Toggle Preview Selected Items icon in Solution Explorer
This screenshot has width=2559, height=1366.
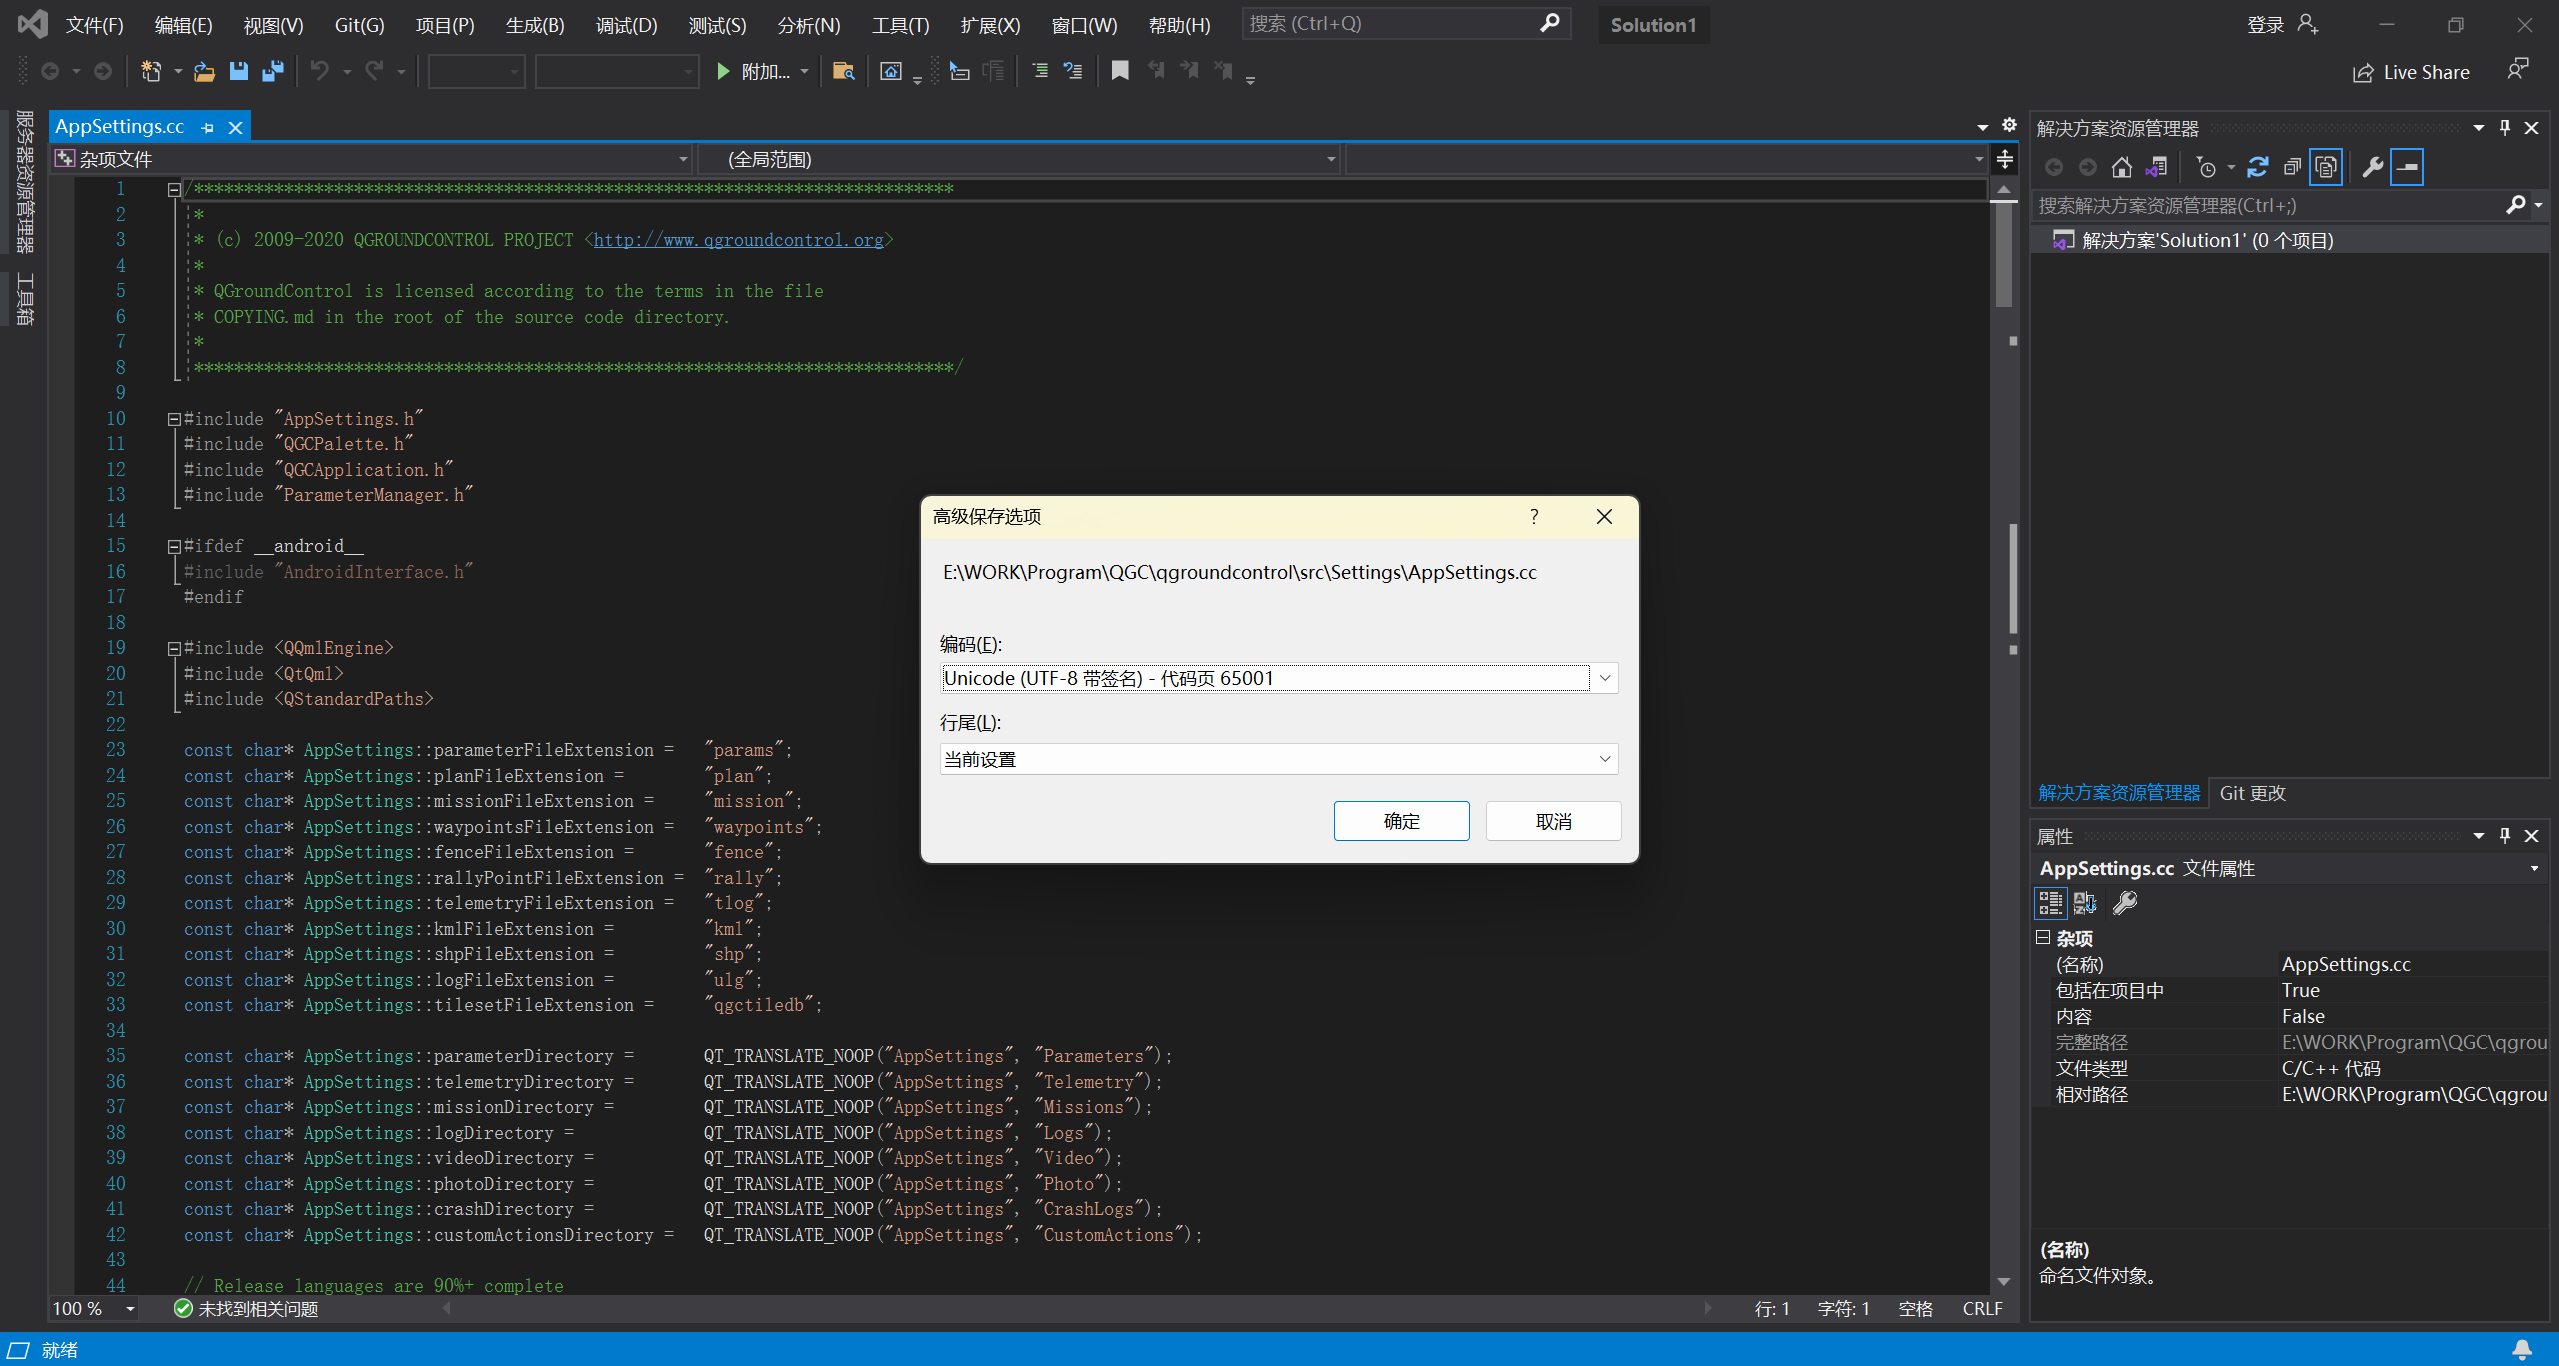(x=2407, y=167)
